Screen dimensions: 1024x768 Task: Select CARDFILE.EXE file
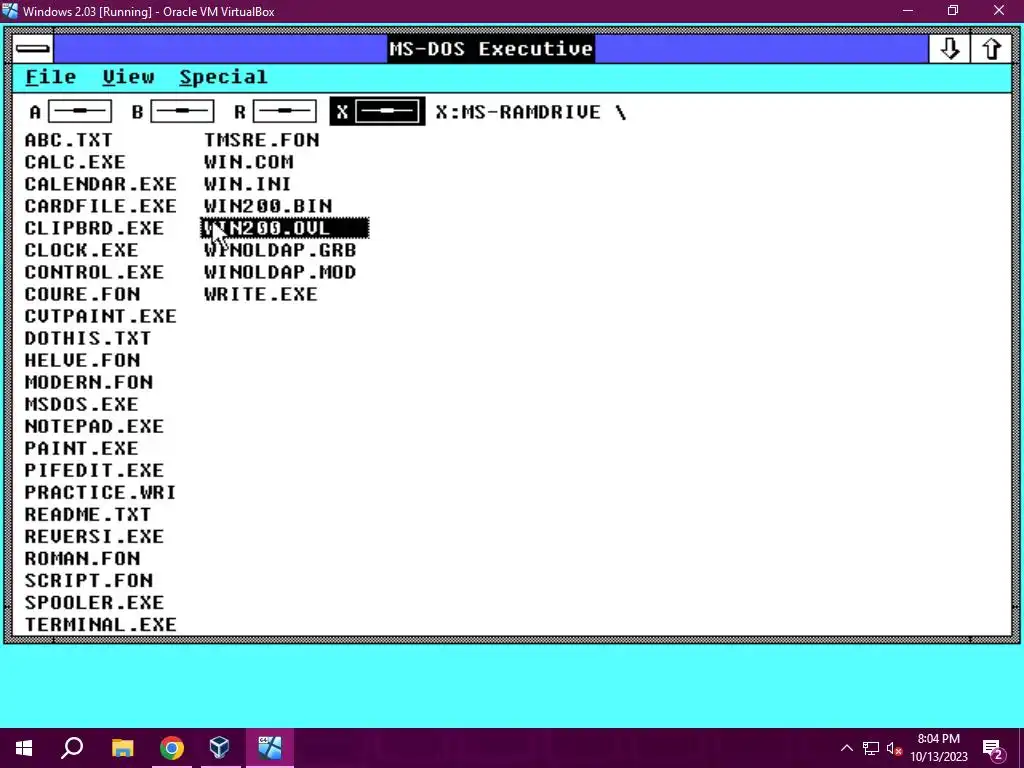pos(101,206)
